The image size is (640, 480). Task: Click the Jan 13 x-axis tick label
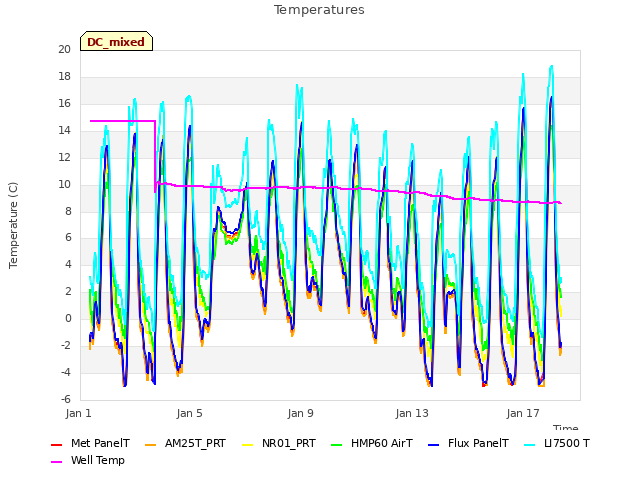[412, 413]
